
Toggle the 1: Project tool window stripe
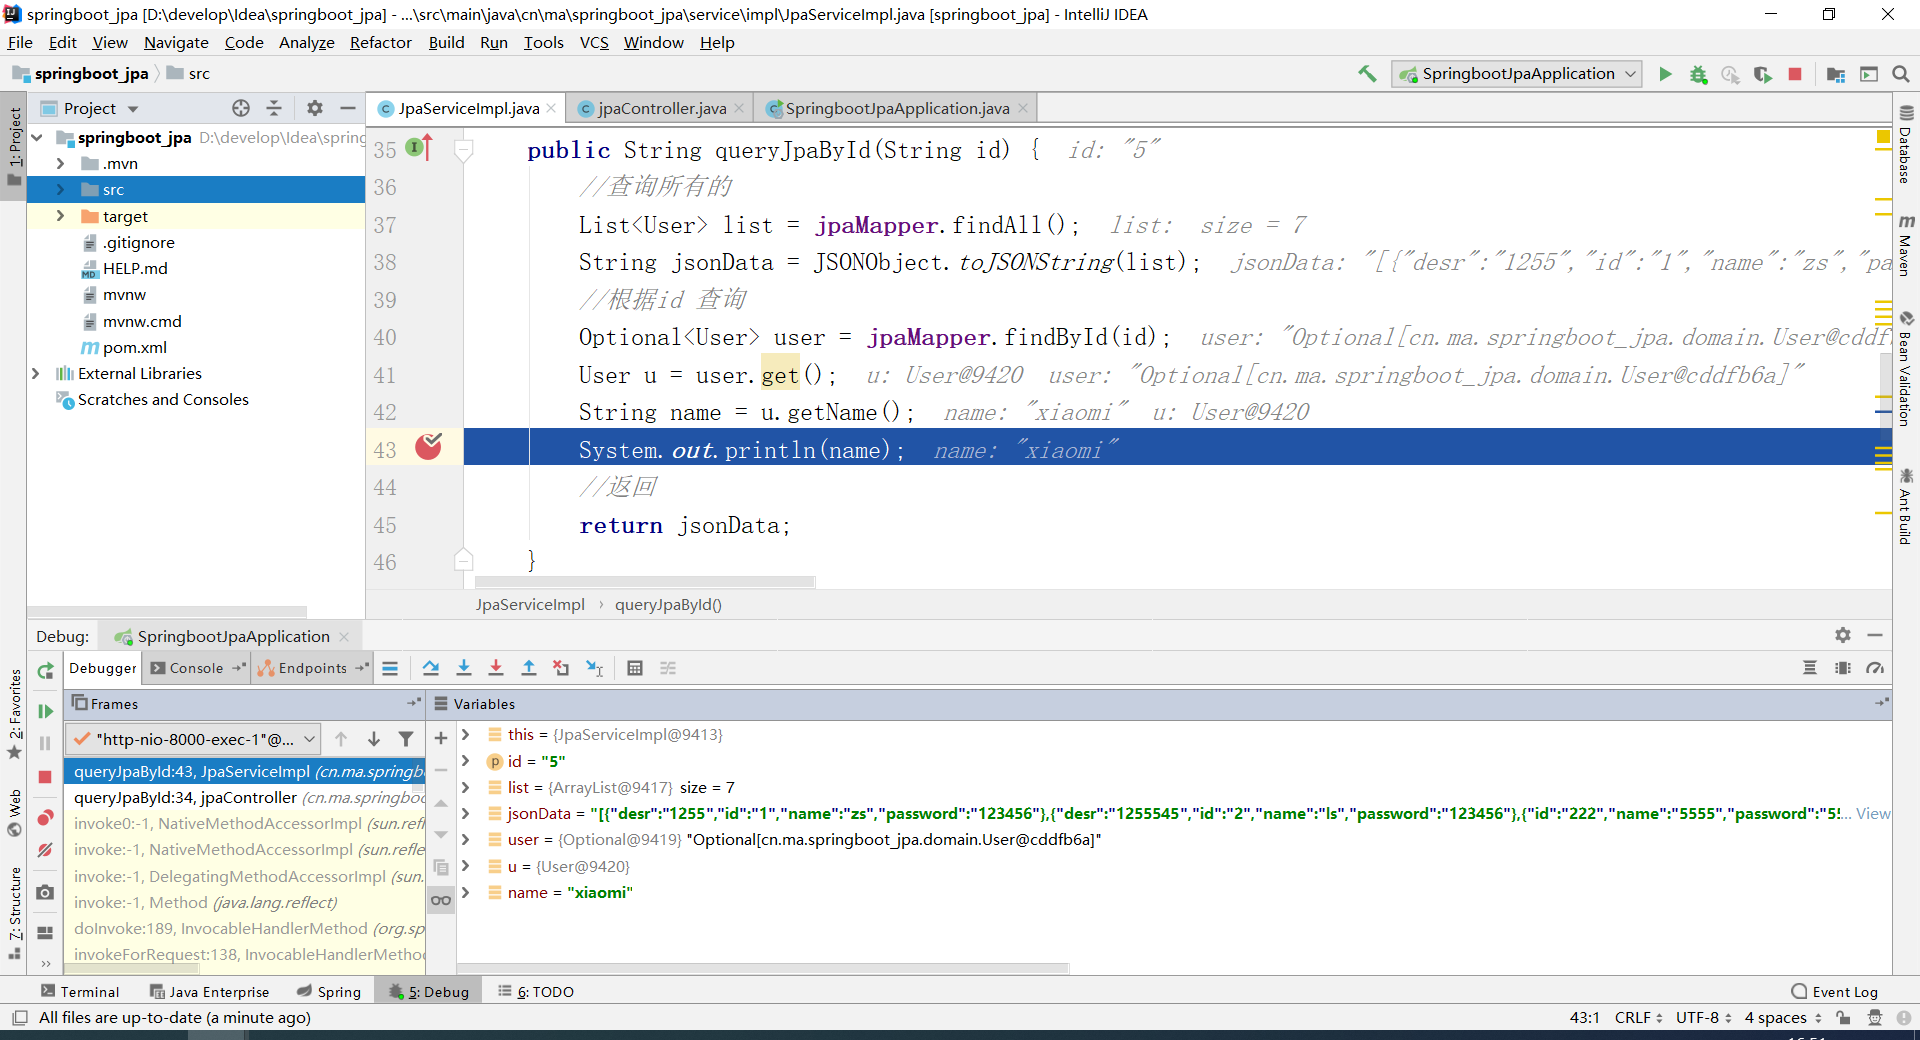pos(14,146)
